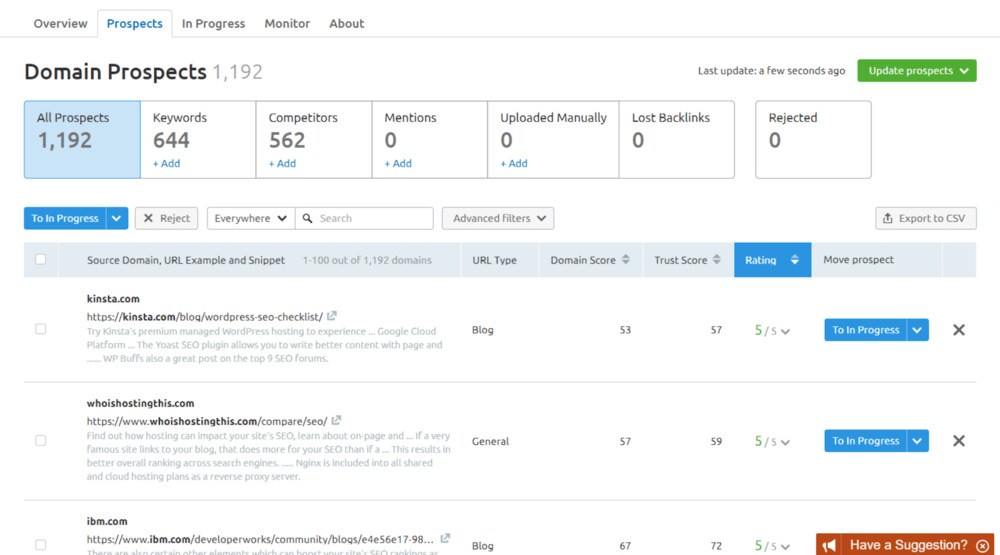The width and height of the screenshot is (1000, 555).
Task: Open whoishostingthis.com To In Progress arrow menu
Action: coord(917,441)
